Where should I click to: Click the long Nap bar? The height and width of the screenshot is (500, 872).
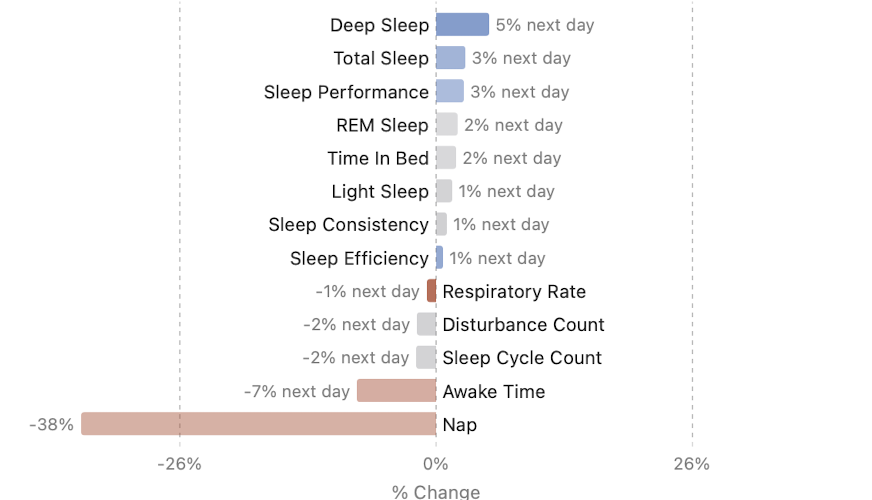pyautogui.click(x=258, y=424)
